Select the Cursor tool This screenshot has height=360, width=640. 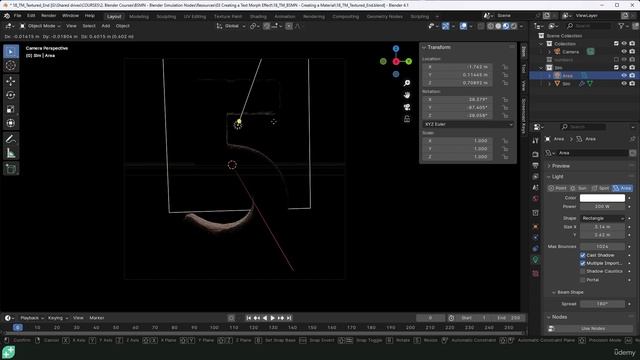coord(11,65)
